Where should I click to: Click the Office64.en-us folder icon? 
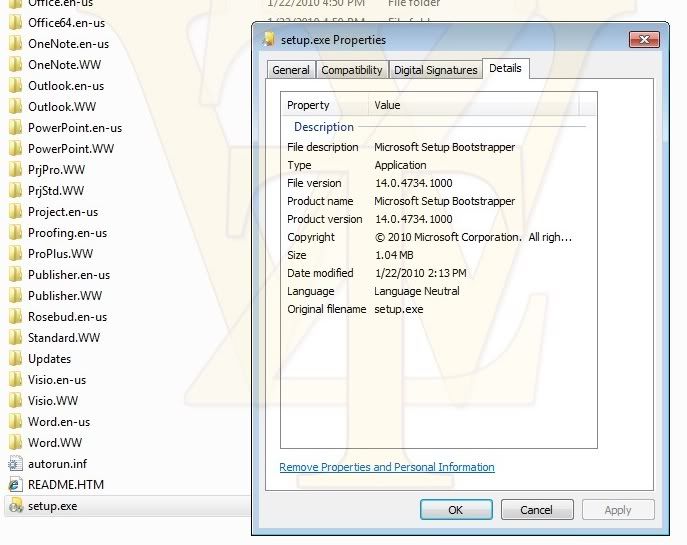(15, 23)
